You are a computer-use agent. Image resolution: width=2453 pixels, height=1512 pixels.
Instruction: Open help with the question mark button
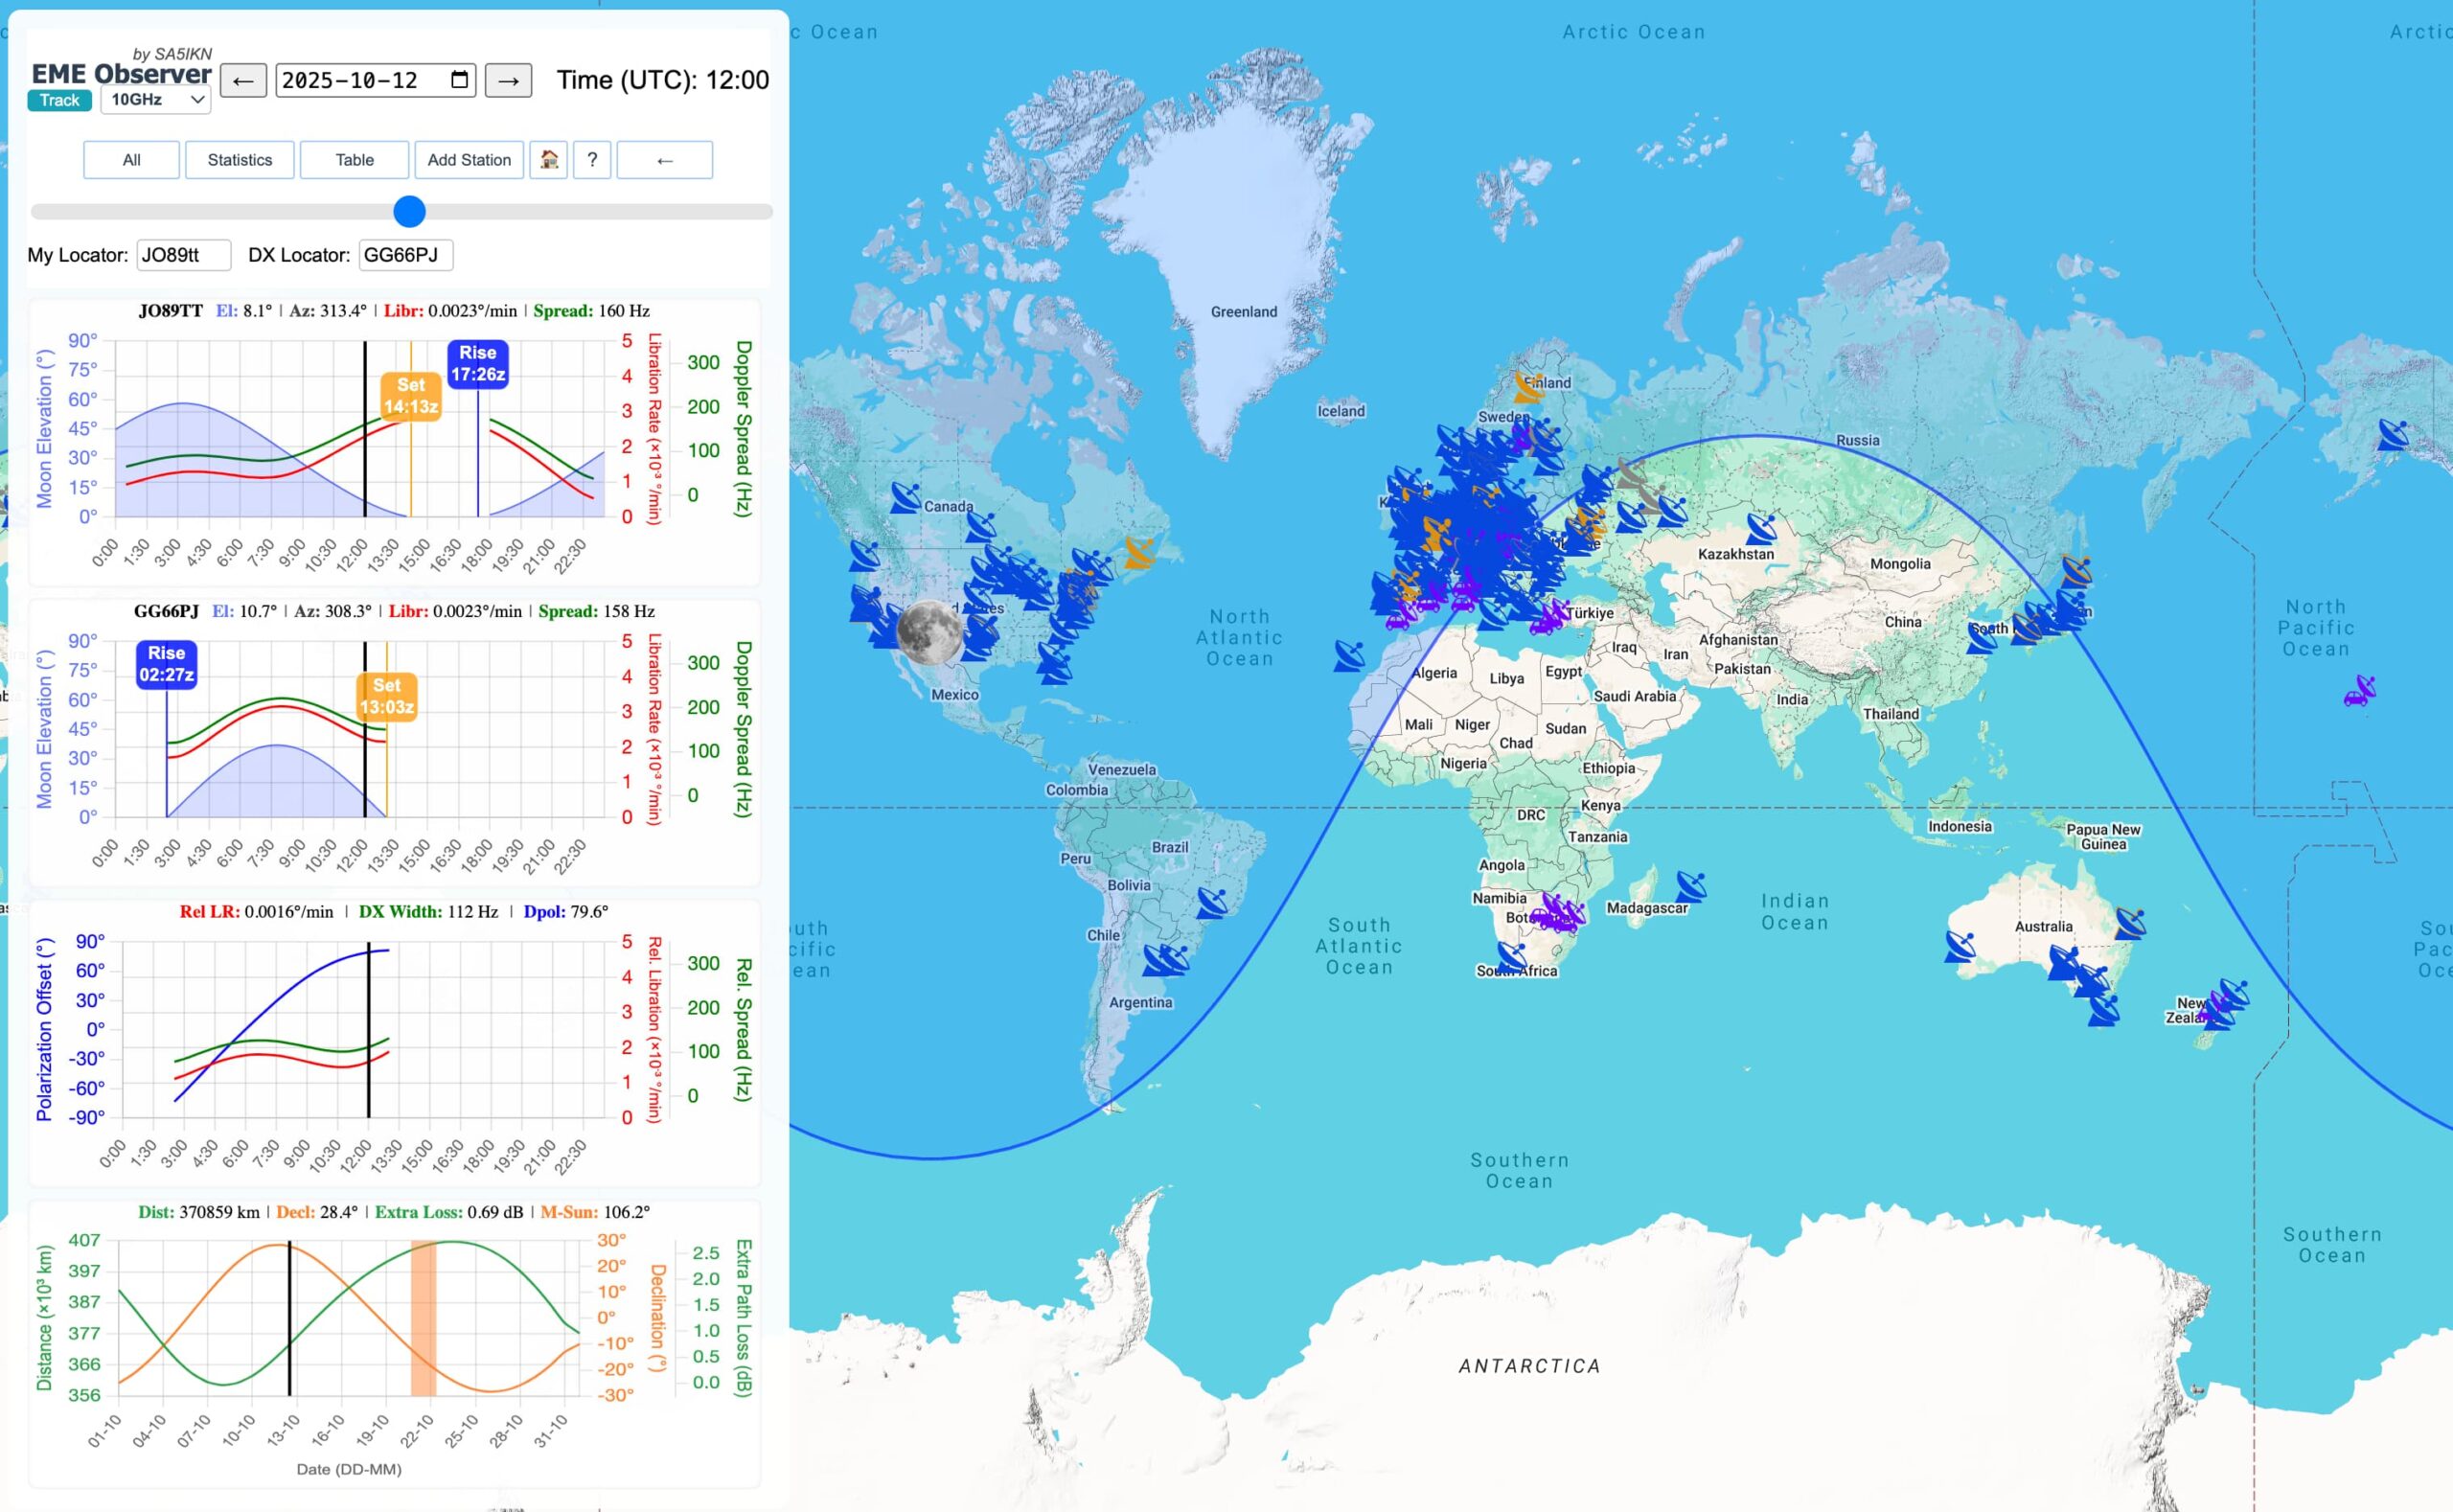(592, 160)
